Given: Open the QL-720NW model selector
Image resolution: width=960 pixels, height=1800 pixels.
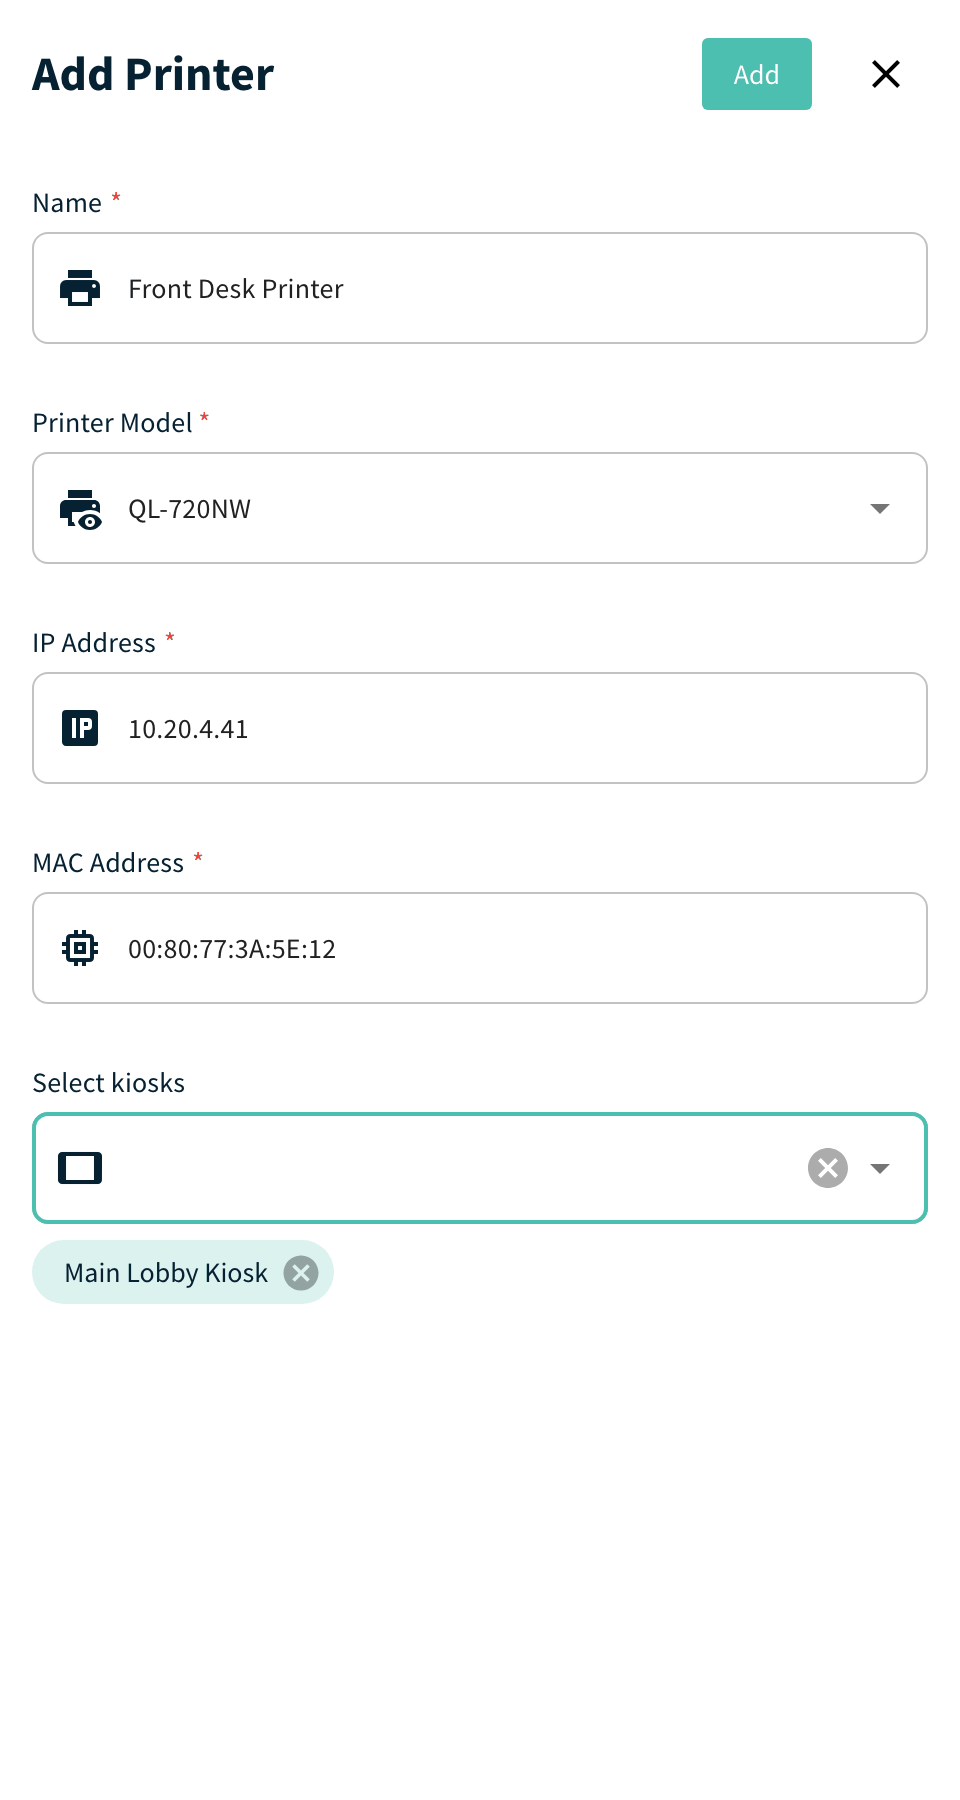Looking at the screenshot, I should 480,508.
